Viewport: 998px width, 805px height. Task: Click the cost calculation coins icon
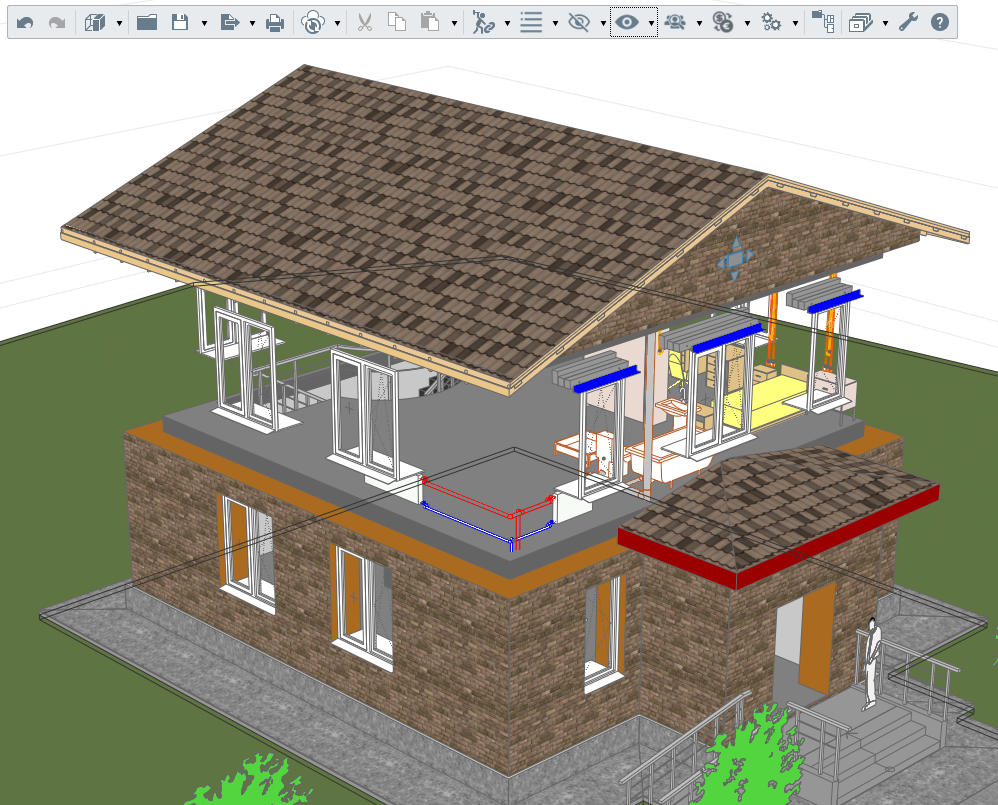click(723, 23)
